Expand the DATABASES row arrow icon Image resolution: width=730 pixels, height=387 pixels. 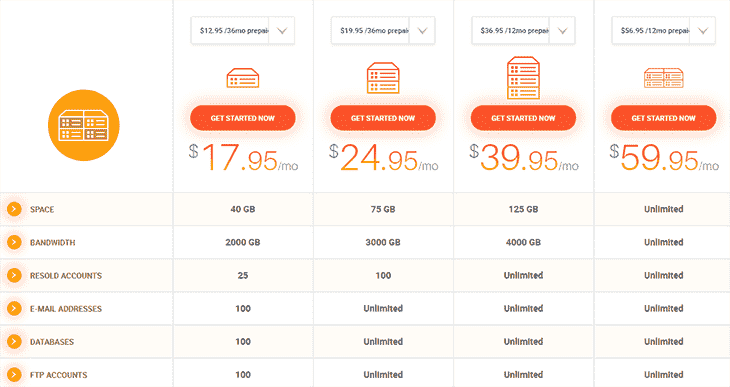pyautogui.click(x=14, y=341)
